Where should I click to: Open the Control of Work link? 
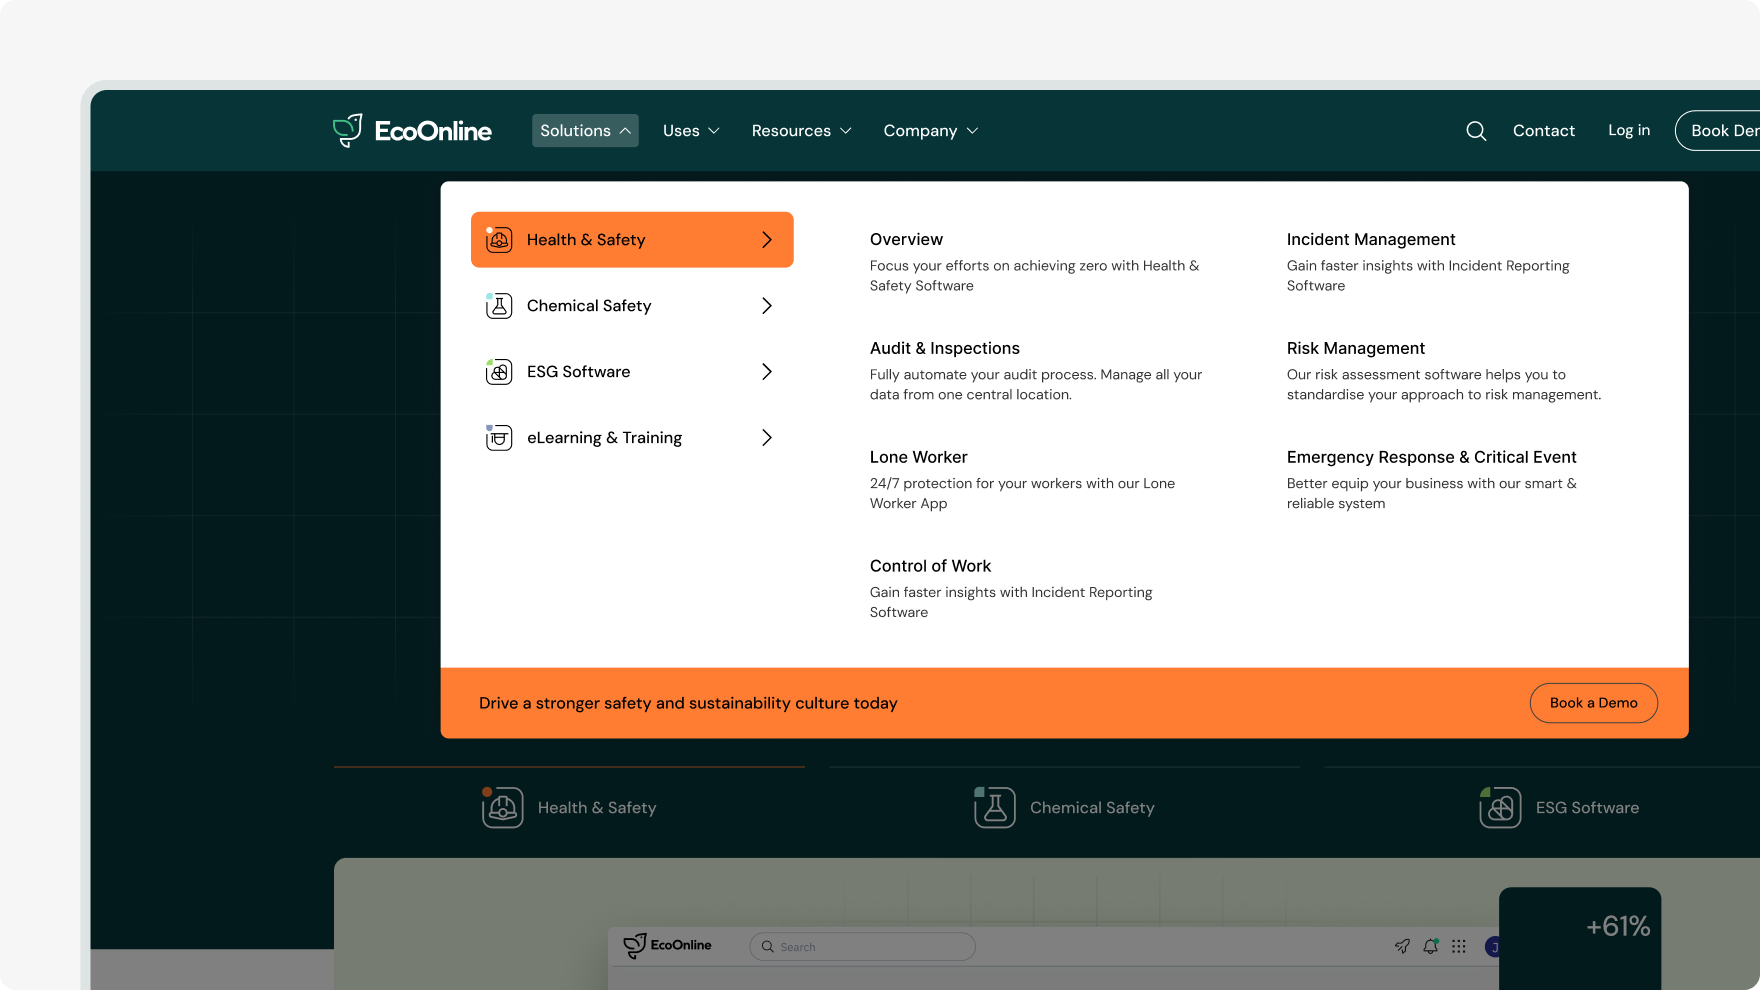click(x=930, y=567)
